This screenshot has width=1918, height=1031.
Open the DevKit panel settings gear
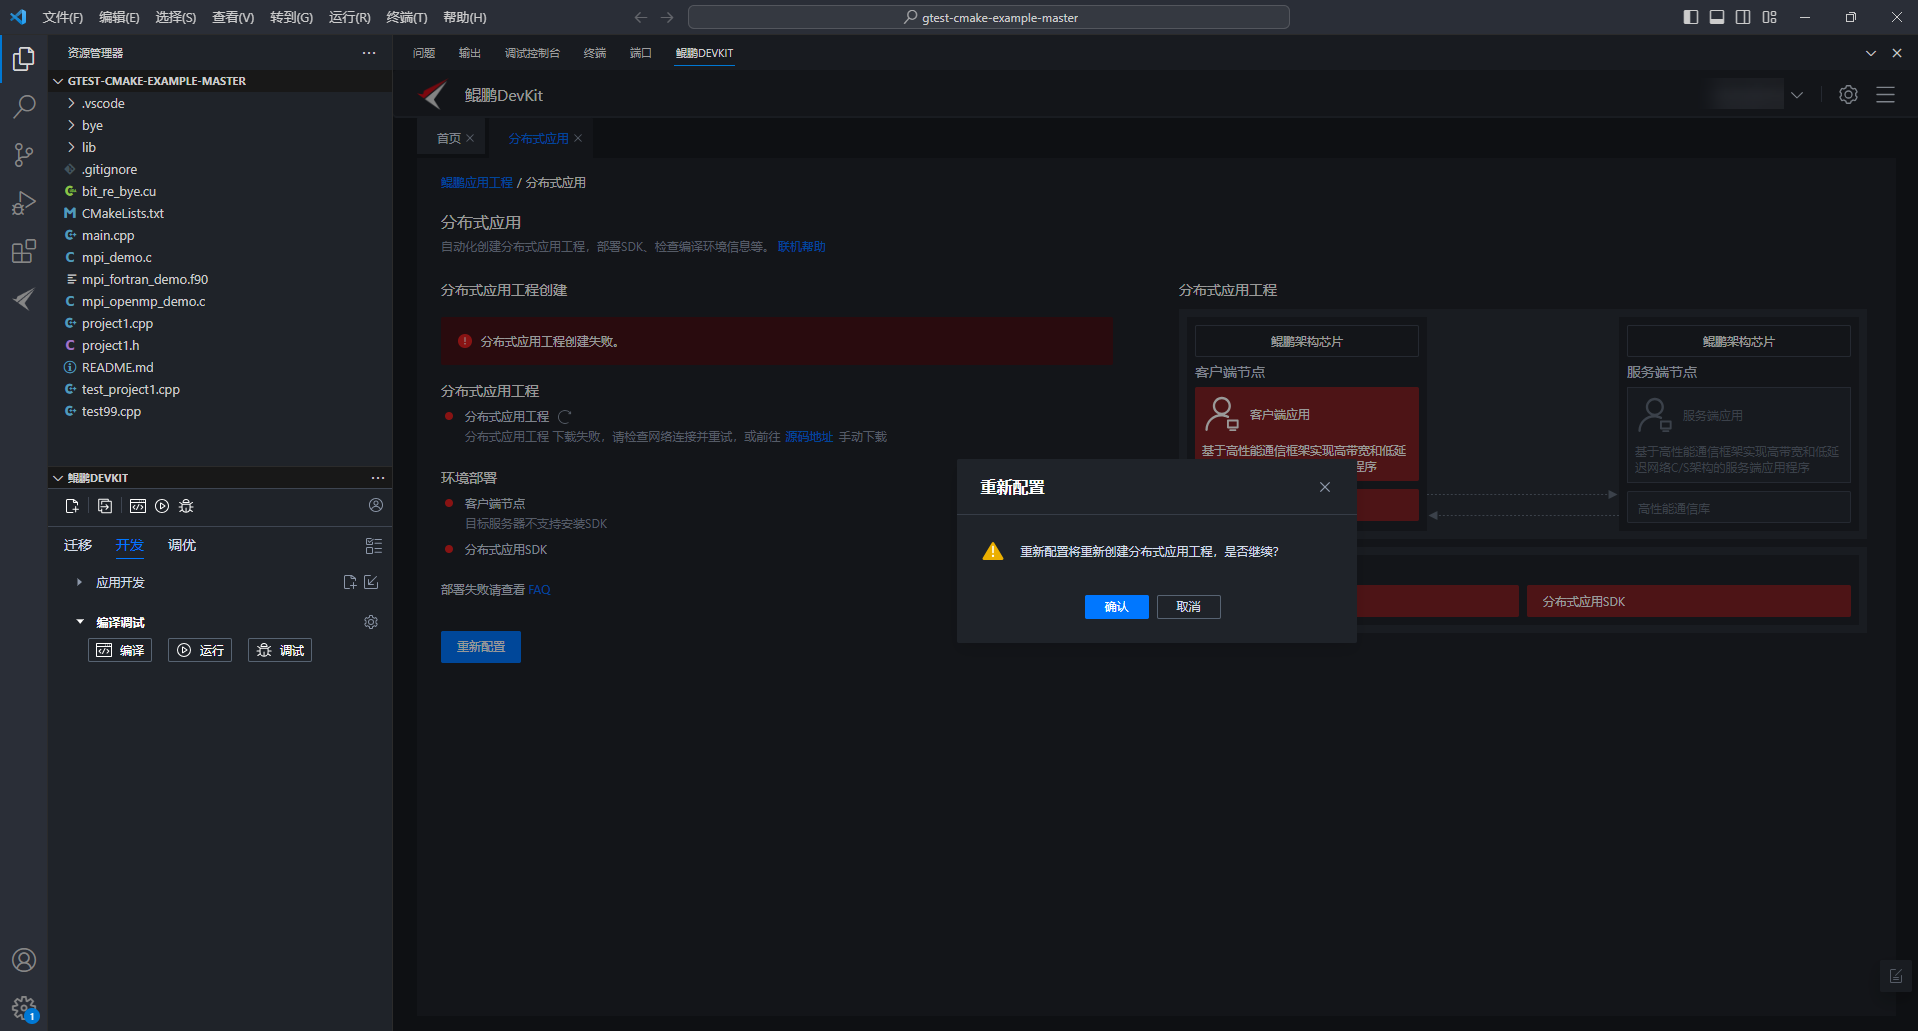pos(1848,95)
